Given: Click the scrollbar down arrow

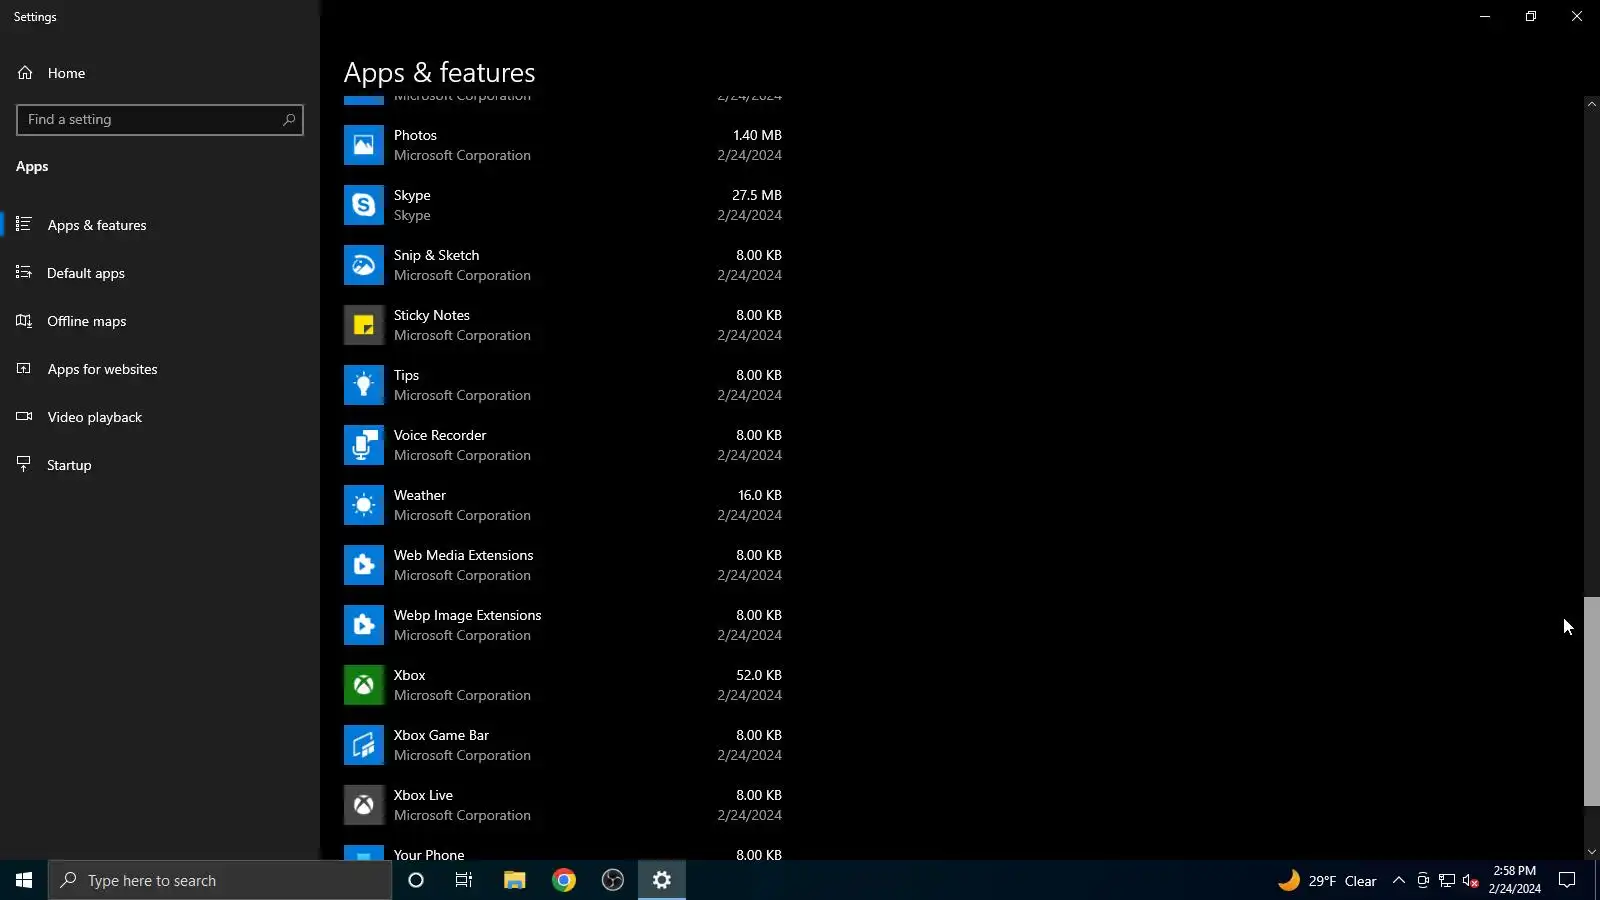Looking at the screenshot, I should click(1591, 852).
